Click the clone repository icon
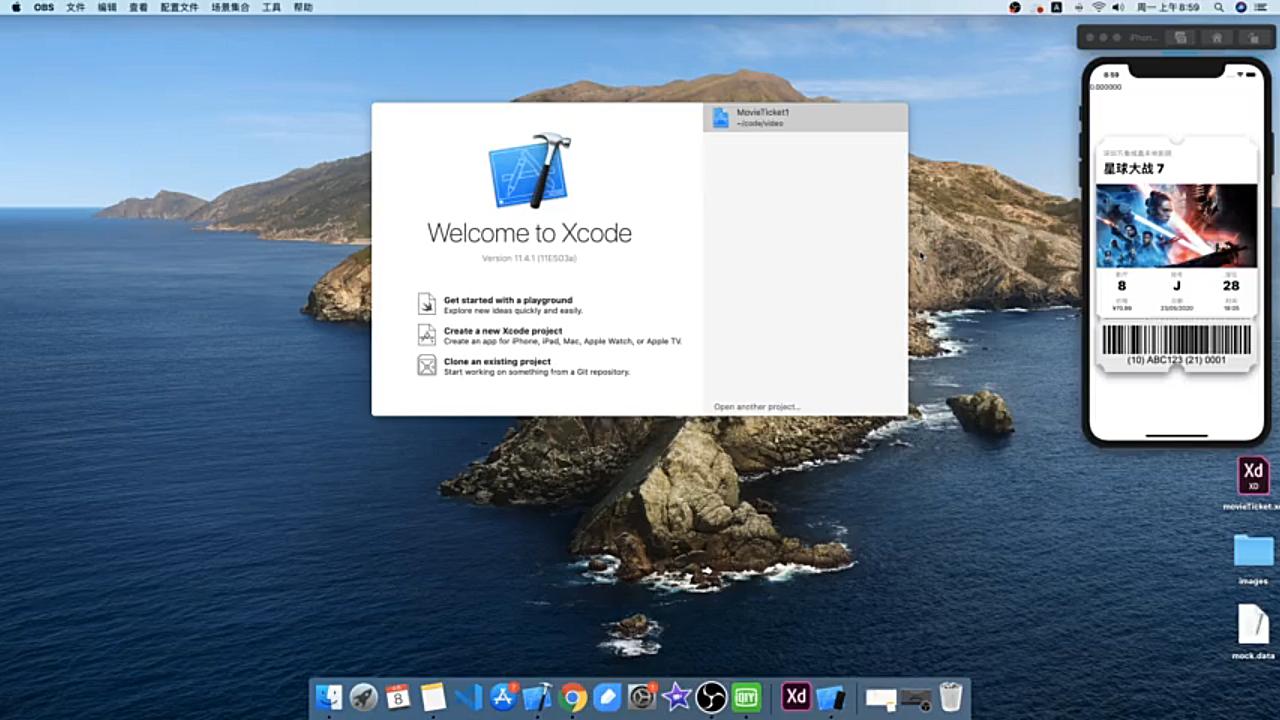 click(427, 365)
